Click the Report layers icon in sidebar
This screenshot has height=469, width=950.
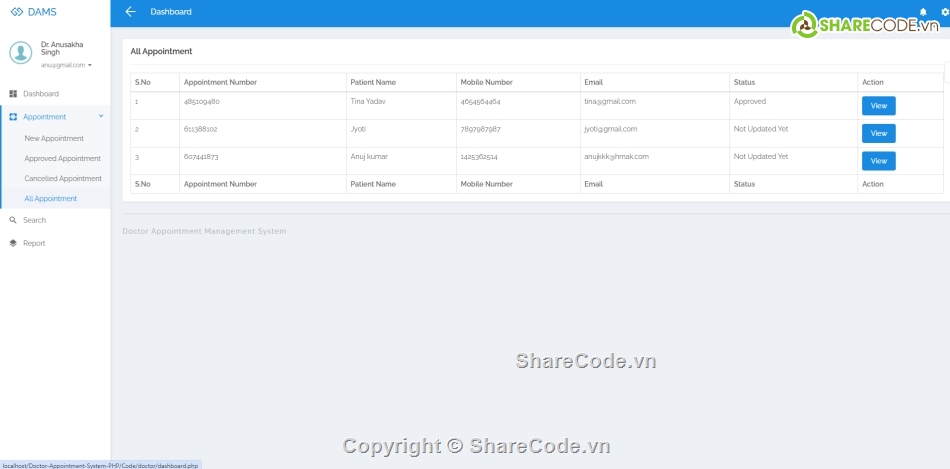[x=13, y=243]
